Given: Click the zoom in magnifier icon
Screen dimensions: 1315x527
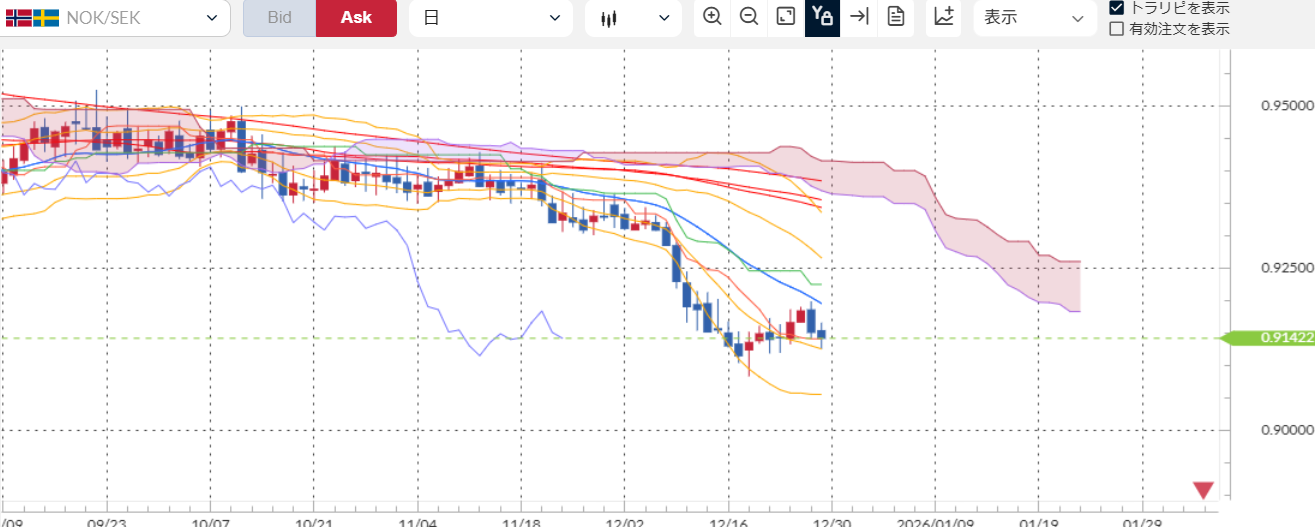Looking at the screenshot, I should tap(712, 17).
